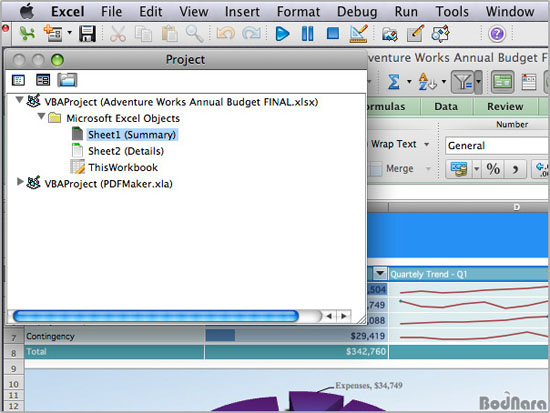The image size is (550, 413).
Task: Expand the VBAProject (PDFMaker.xla) node
Action: [20, 181]
